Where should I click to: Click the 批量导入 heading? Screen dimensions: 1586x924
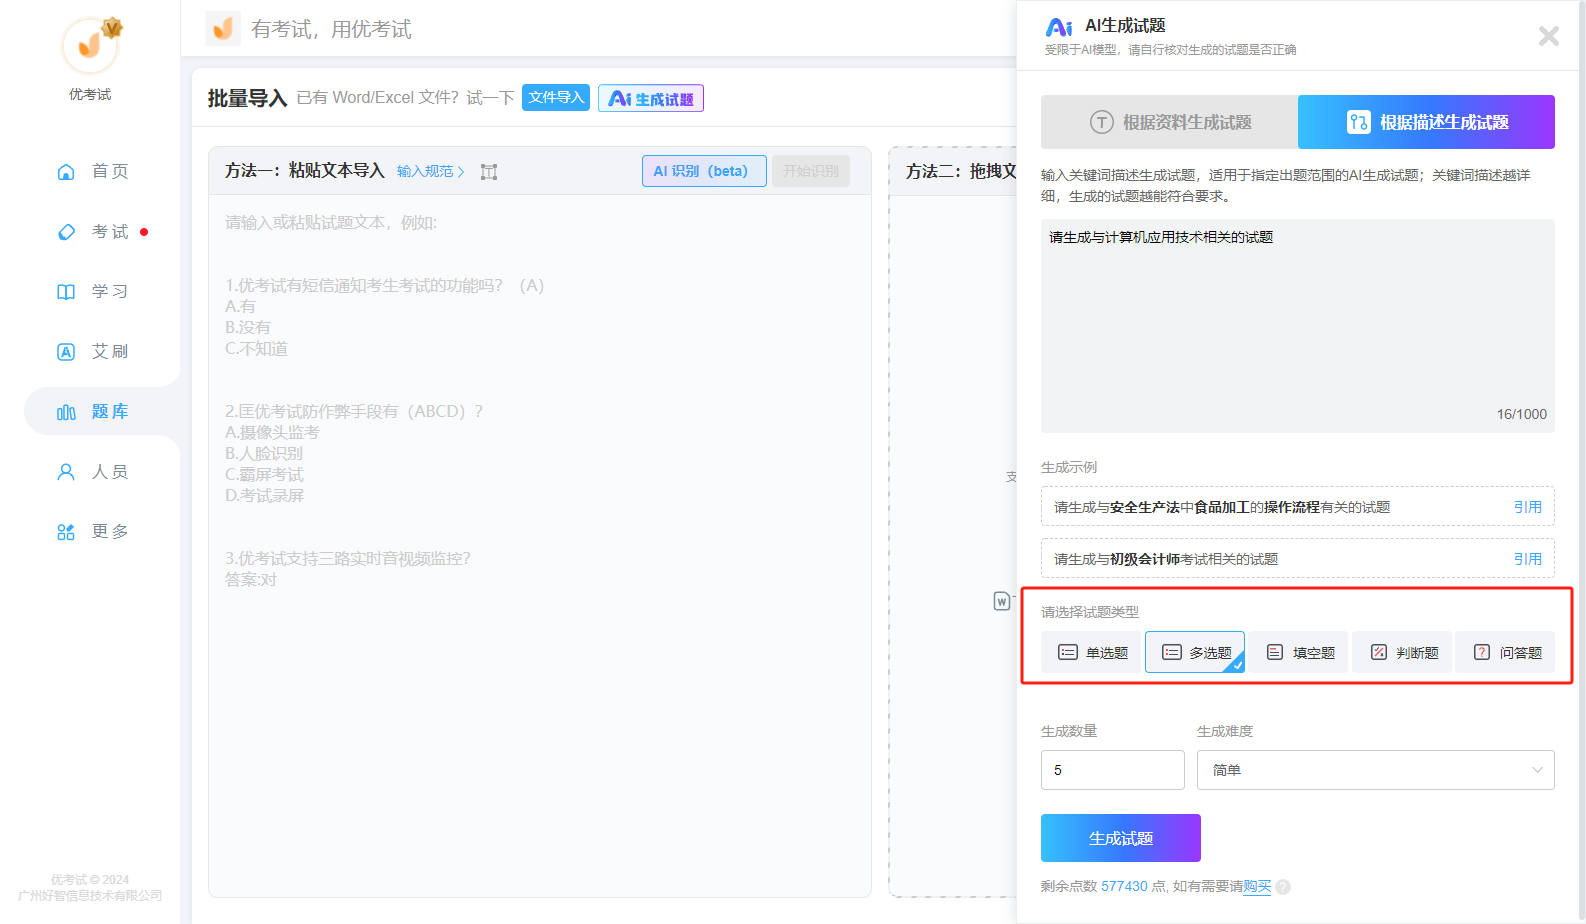[x=247, y=98]
